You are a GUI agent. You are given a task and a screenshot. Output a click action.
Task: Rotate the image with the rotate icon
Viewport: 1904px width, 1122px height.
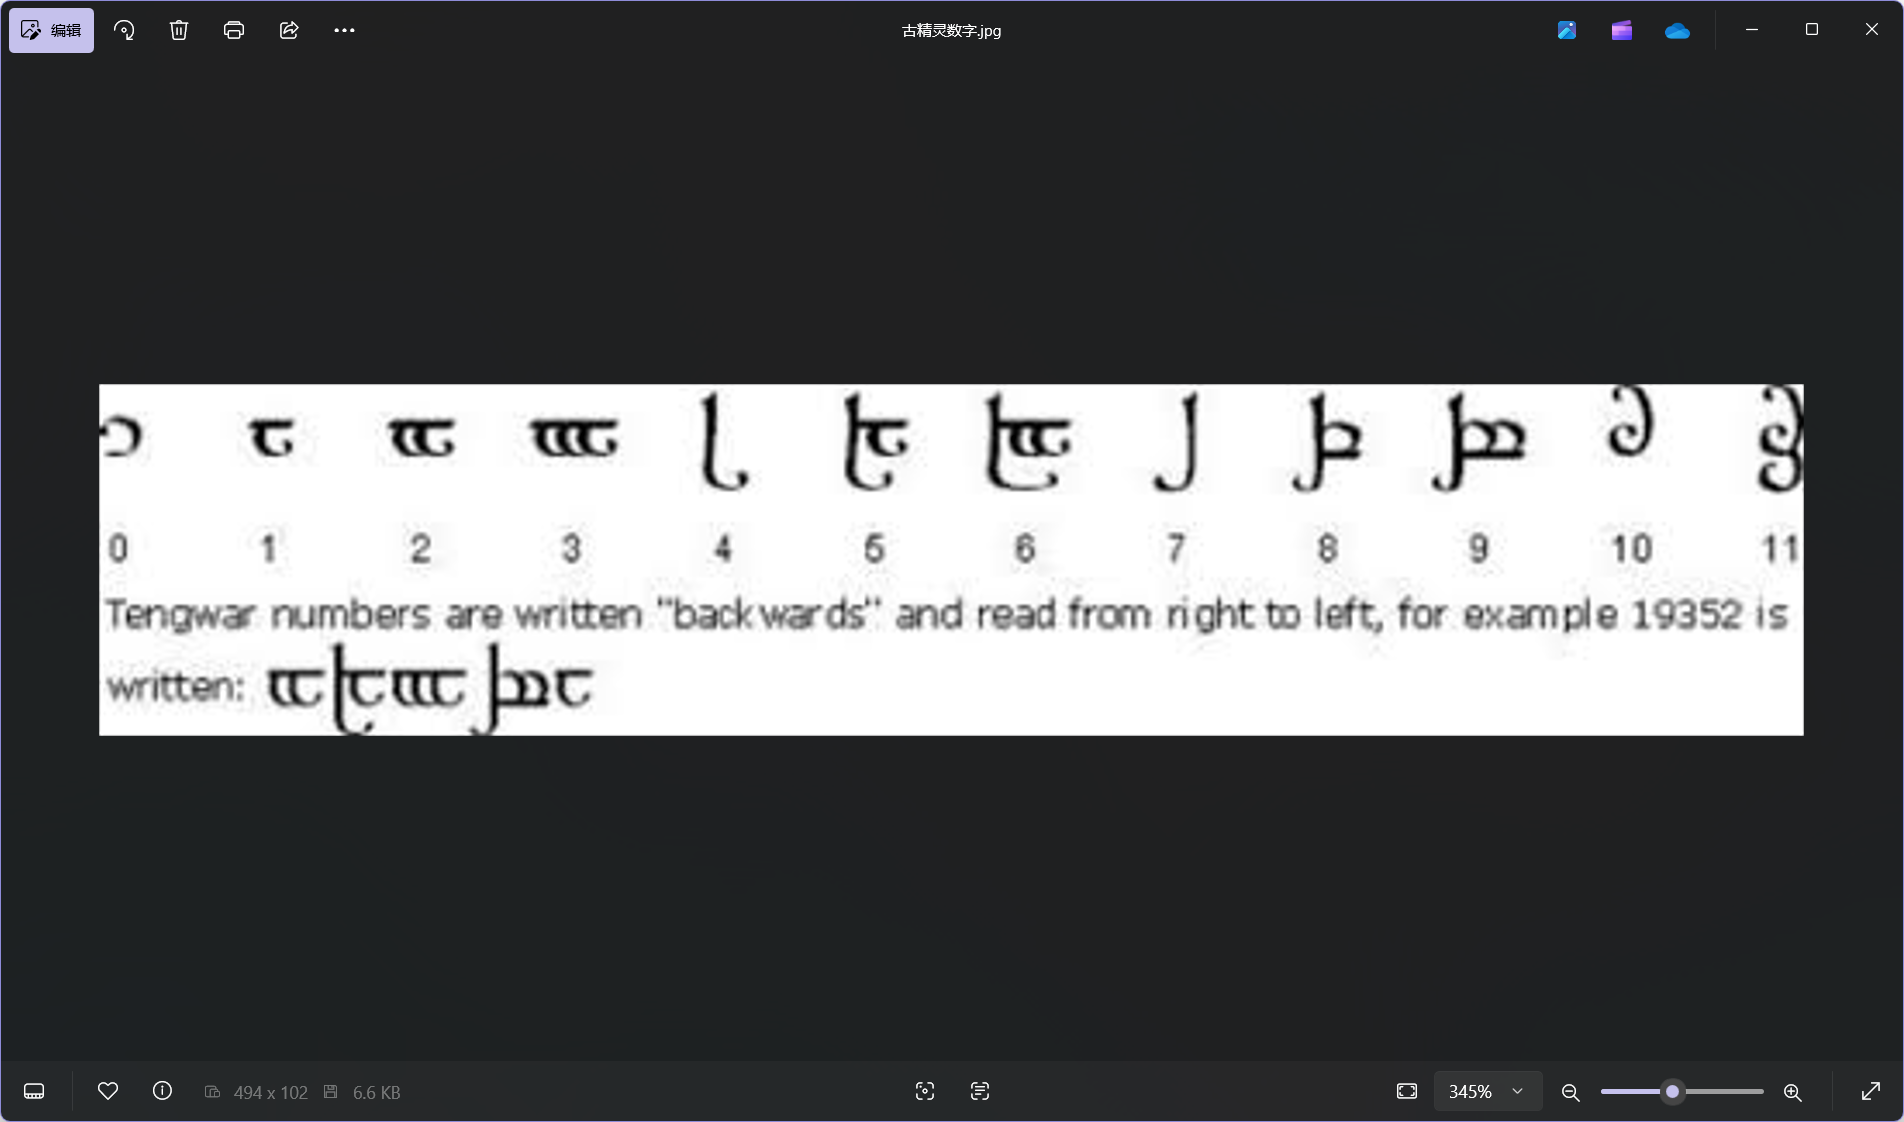tap(124, 30)
